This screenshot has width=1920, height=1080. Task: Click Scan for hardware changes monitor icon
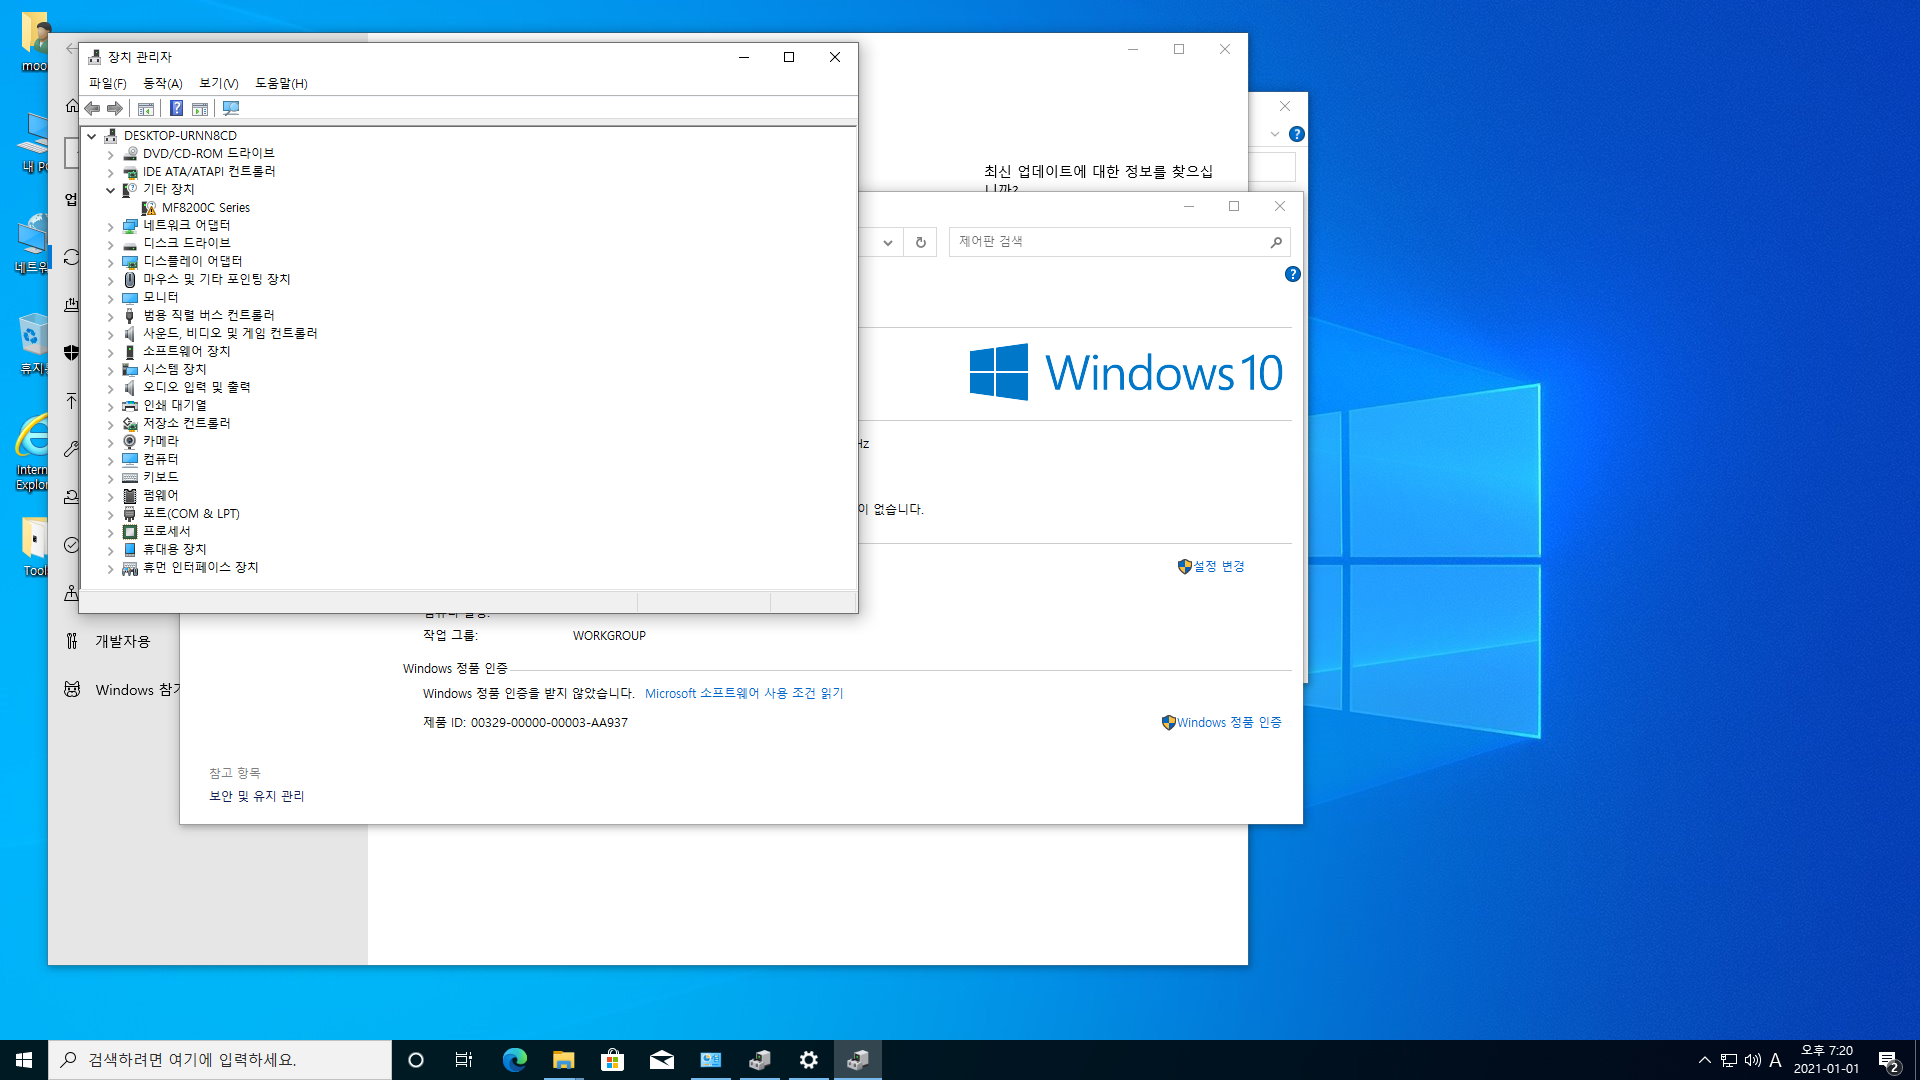tap(231, 108)
